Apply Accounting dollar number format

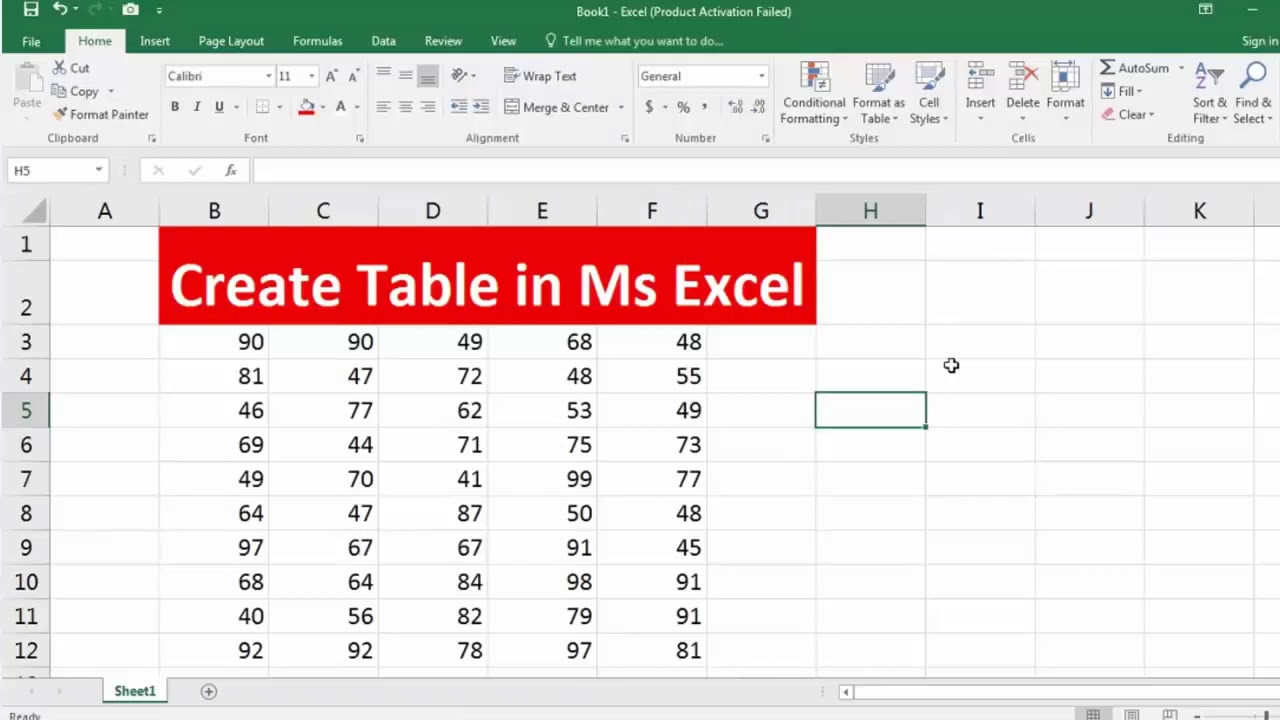click(649, 107)
